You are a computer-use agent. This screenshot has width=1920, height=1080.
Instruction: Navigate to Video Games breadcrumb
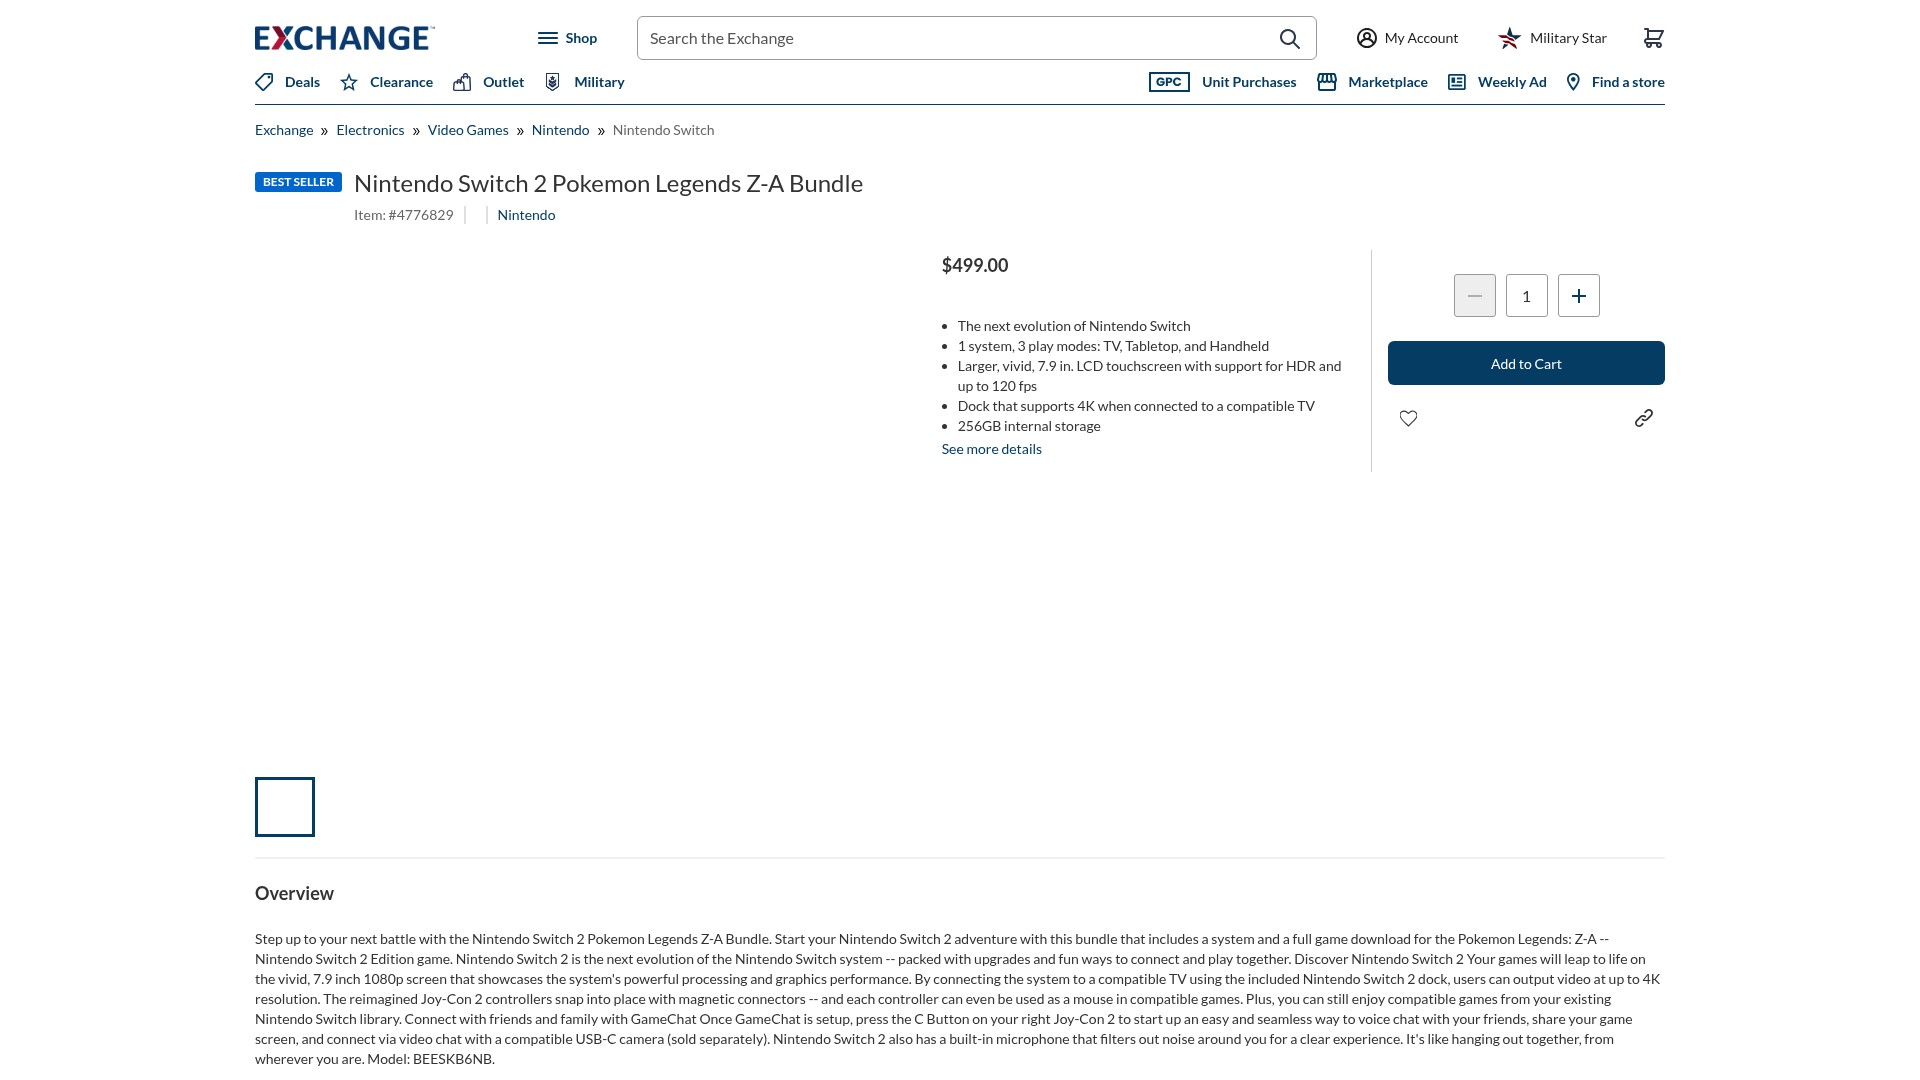(468, 130)
